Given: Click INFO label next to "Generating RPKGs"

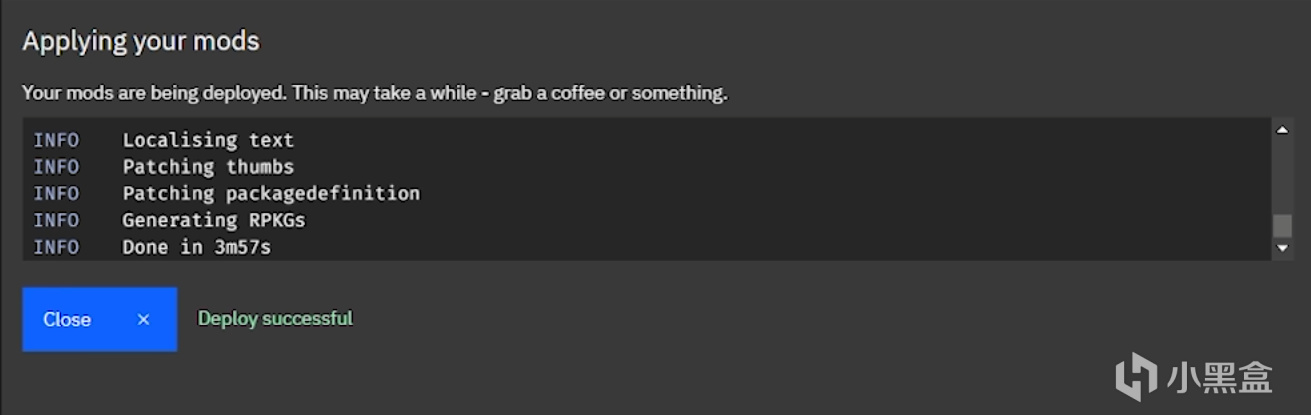Looking at the screenshot, I should (x=56, y=220).
